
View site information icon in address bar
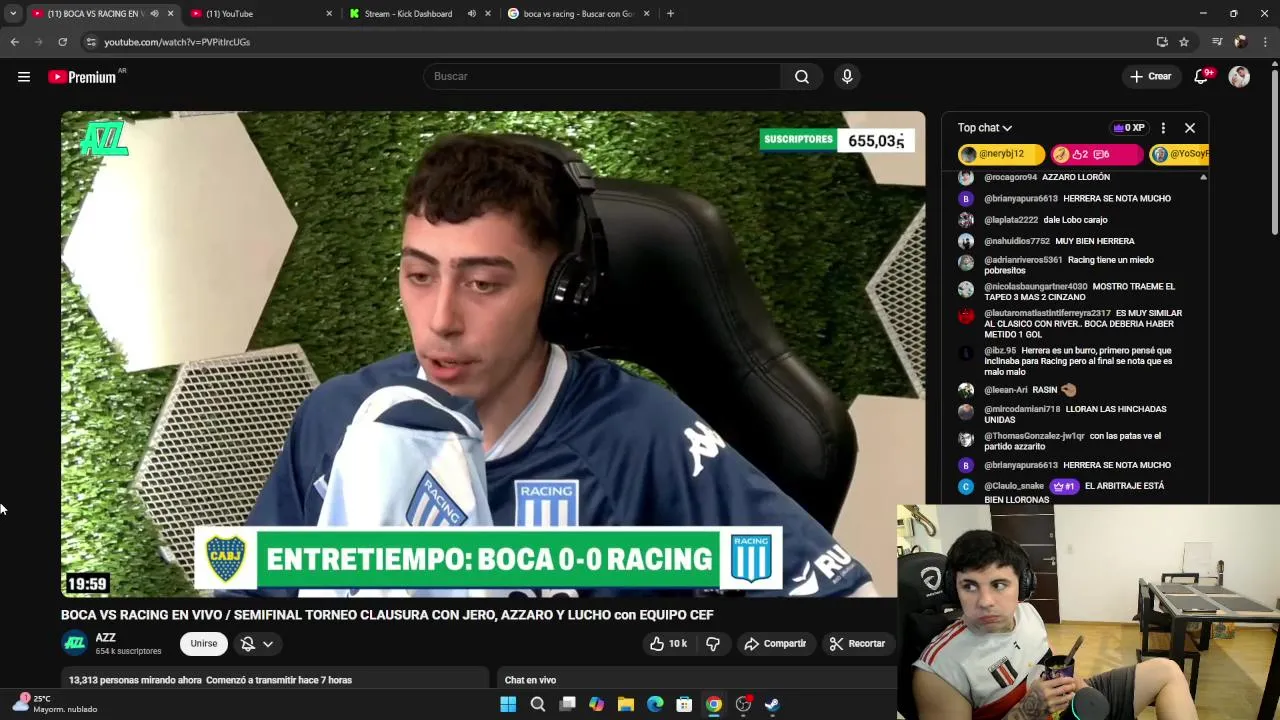pyautogui.click(x=91, y=42)
